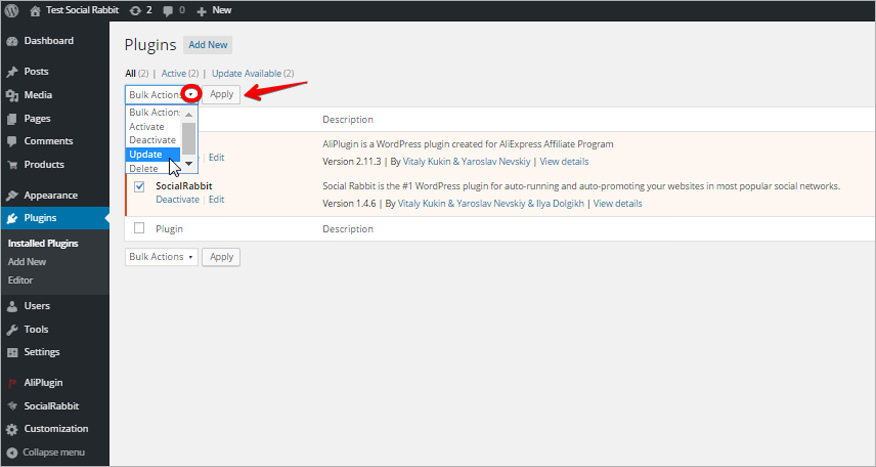The height and width of the screenshot is (467, 876).
Task: Click the AliPlugin red icon
Action: click(x=12, y=383)
